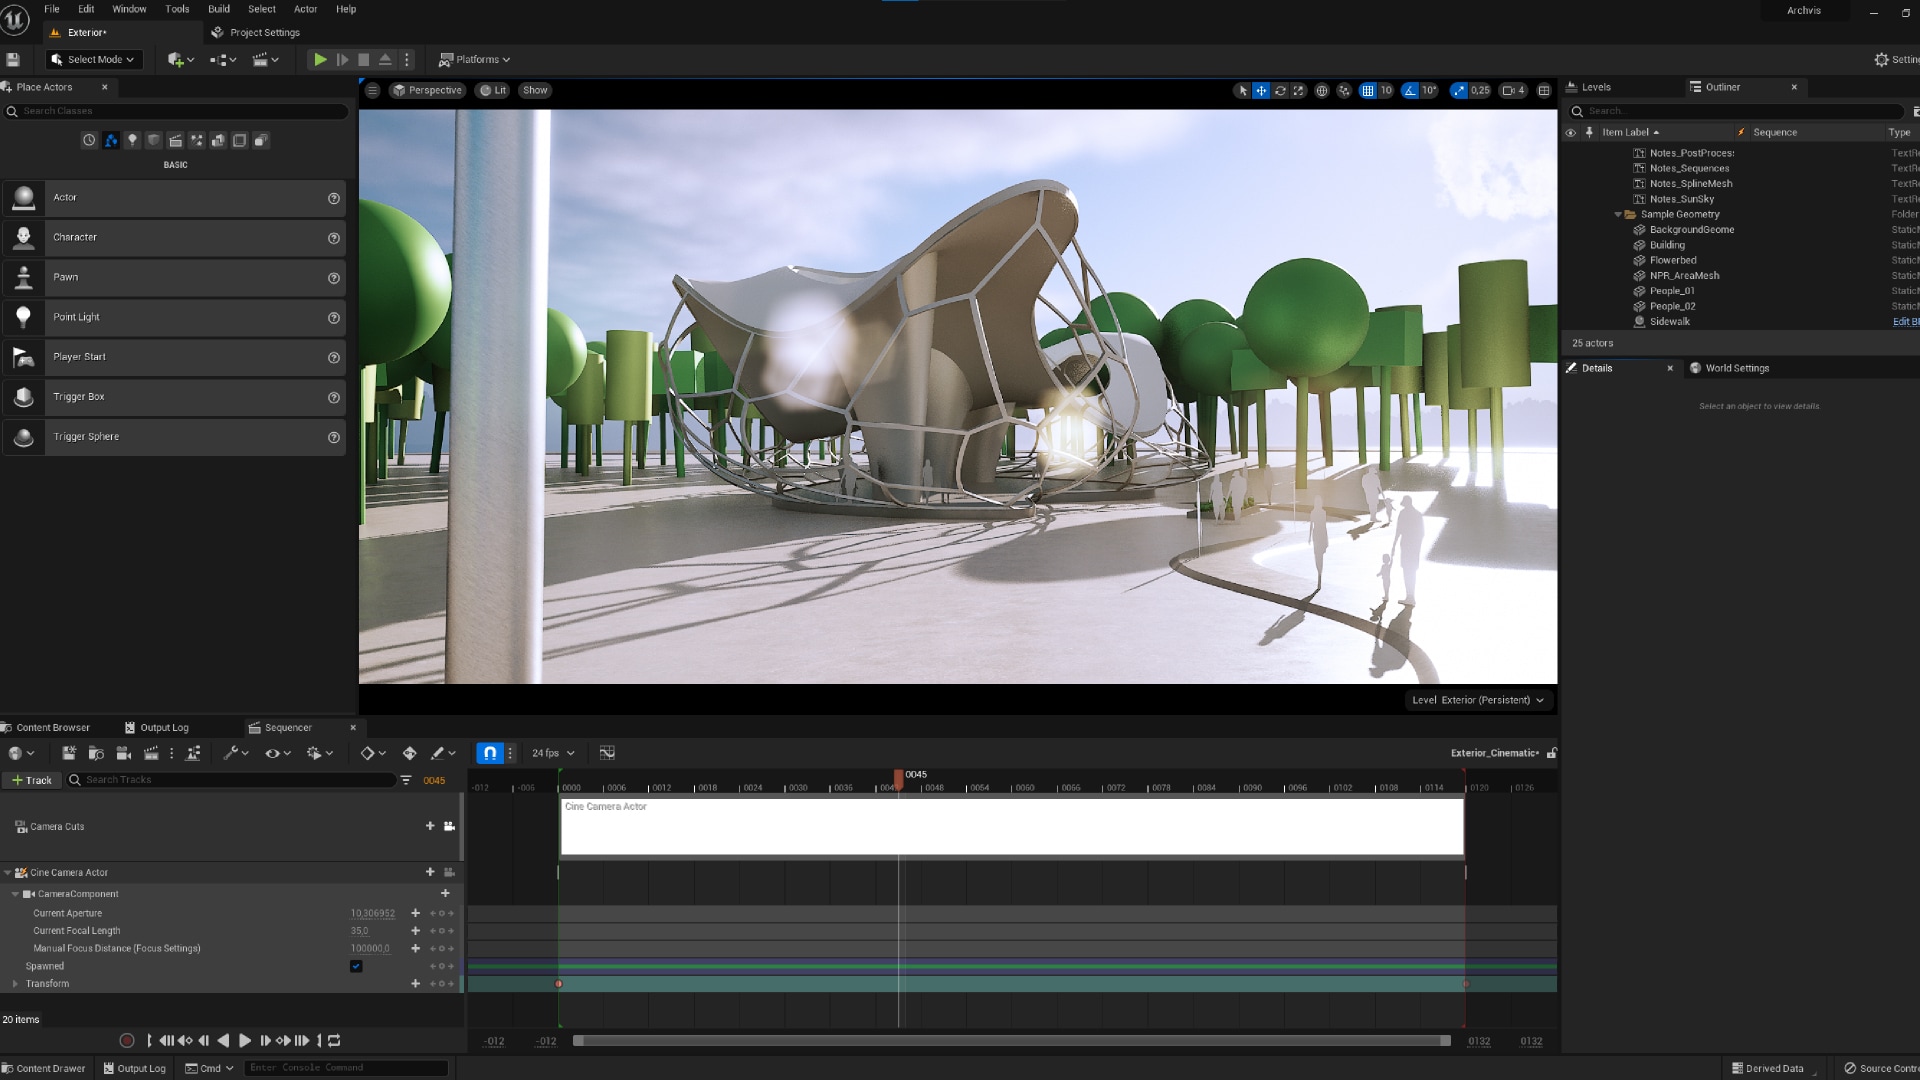Open the Perspective viewport dropdown

(x=428, y=90)
